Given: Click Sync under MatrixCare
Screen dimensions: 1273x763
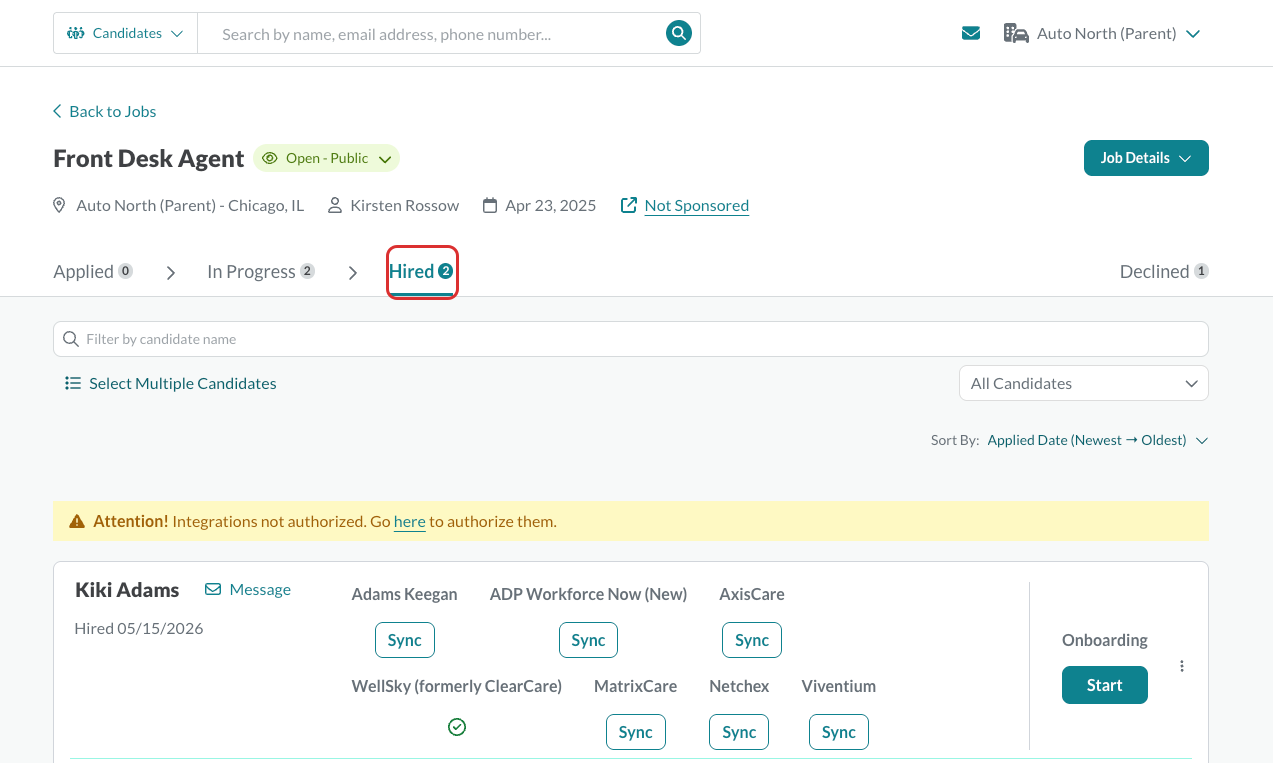Looking at the screenshot, I should click(636, 732).
